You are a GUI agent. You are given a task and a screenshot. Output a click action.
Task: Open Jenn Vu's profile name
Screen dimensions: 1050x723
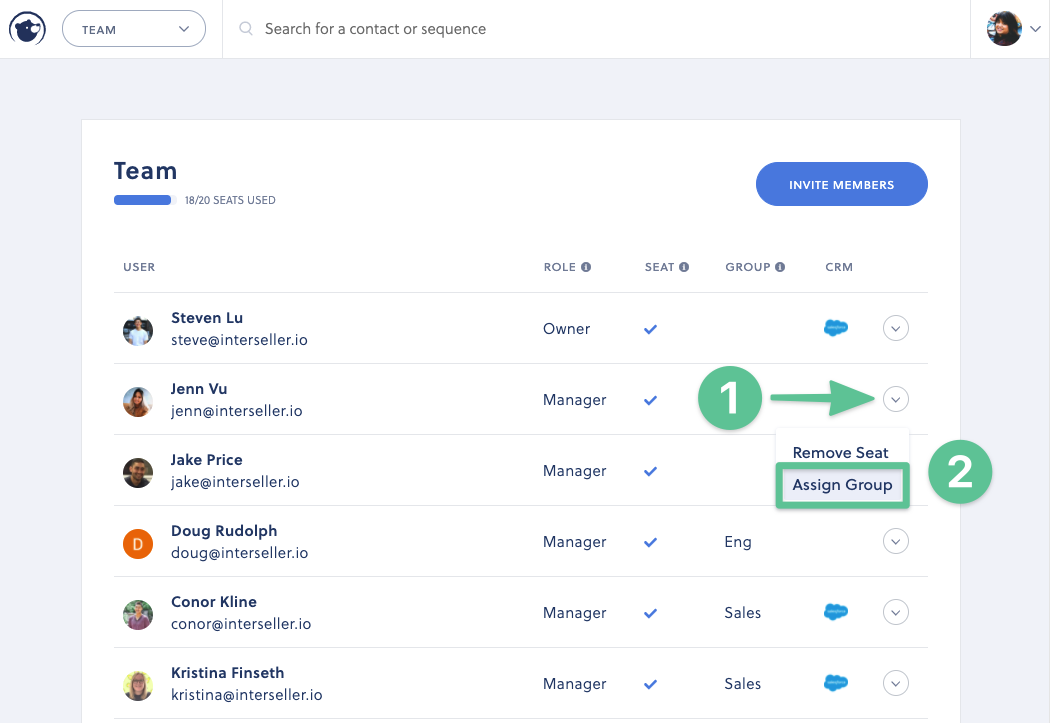coord(199,388)
